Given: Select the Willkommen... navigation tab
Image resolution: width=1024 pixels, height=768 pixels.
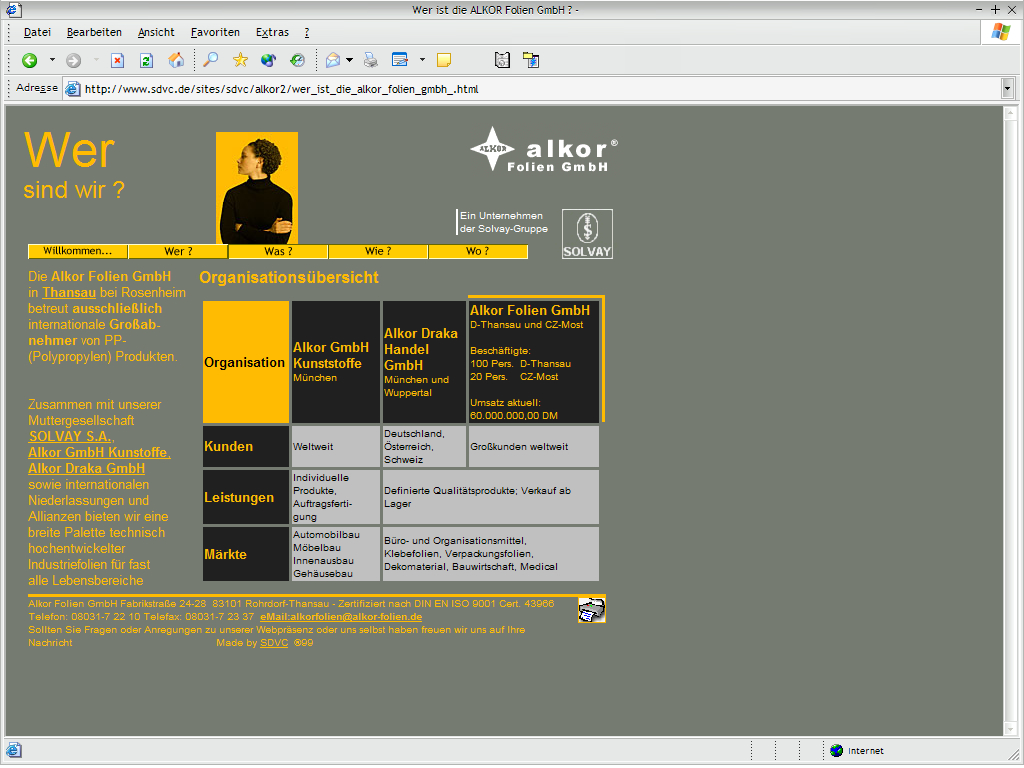Looking at the screenshot, I should pos(78,251).
